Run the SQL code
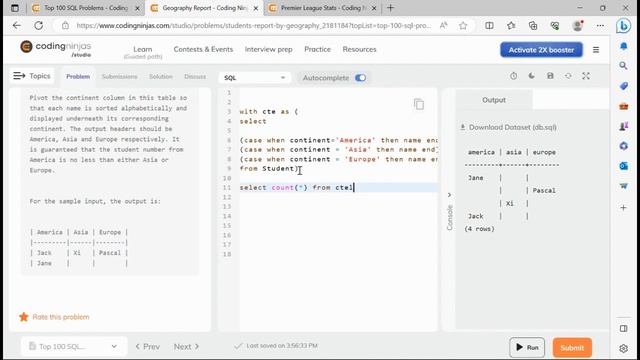 [527, 347]
